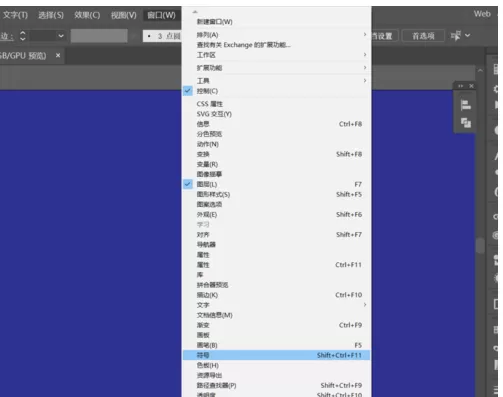The image size is (503, 397).
Task: Open the 色板(H) panel
Action: tap(277, 365)
